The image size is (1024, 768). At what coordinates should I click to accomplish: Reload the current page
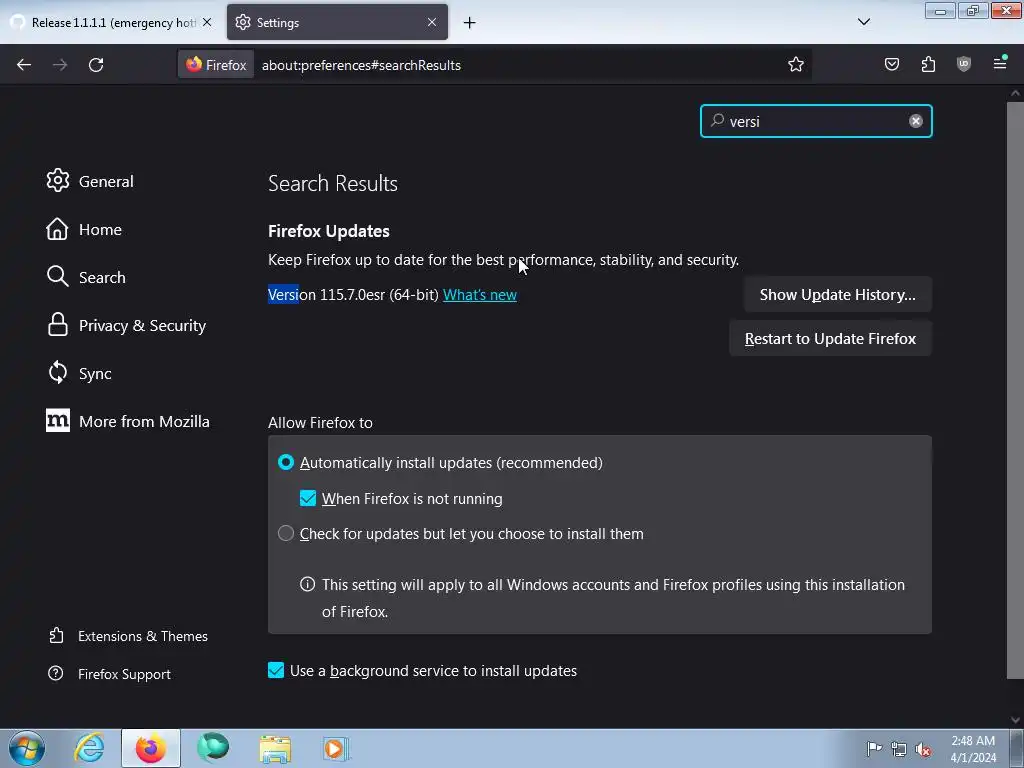pos(96,65)
